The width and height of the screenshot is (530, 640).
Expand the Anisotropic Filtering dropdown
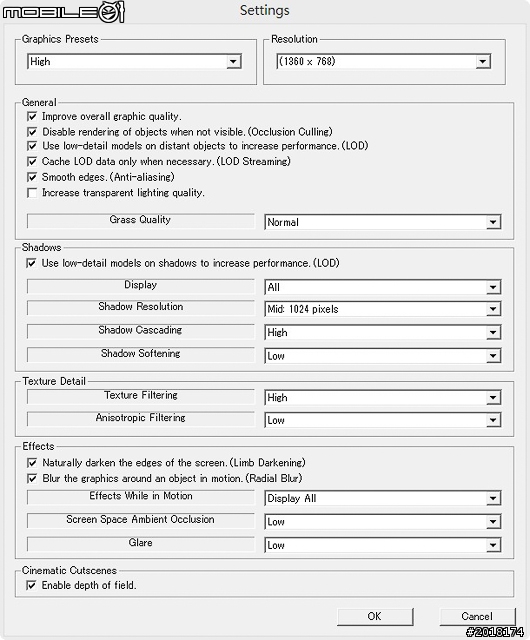pos(383,420)
